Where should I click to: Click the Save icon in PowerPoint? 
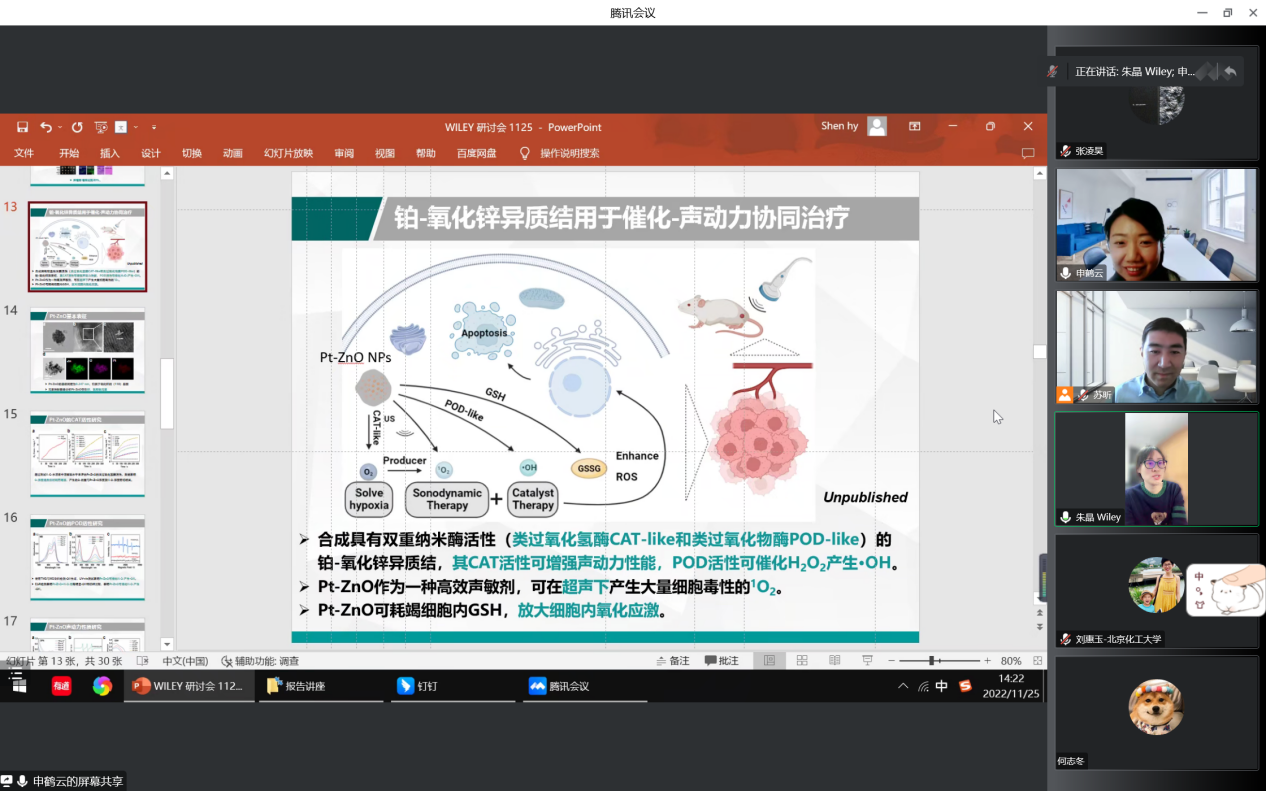[23, 127]
